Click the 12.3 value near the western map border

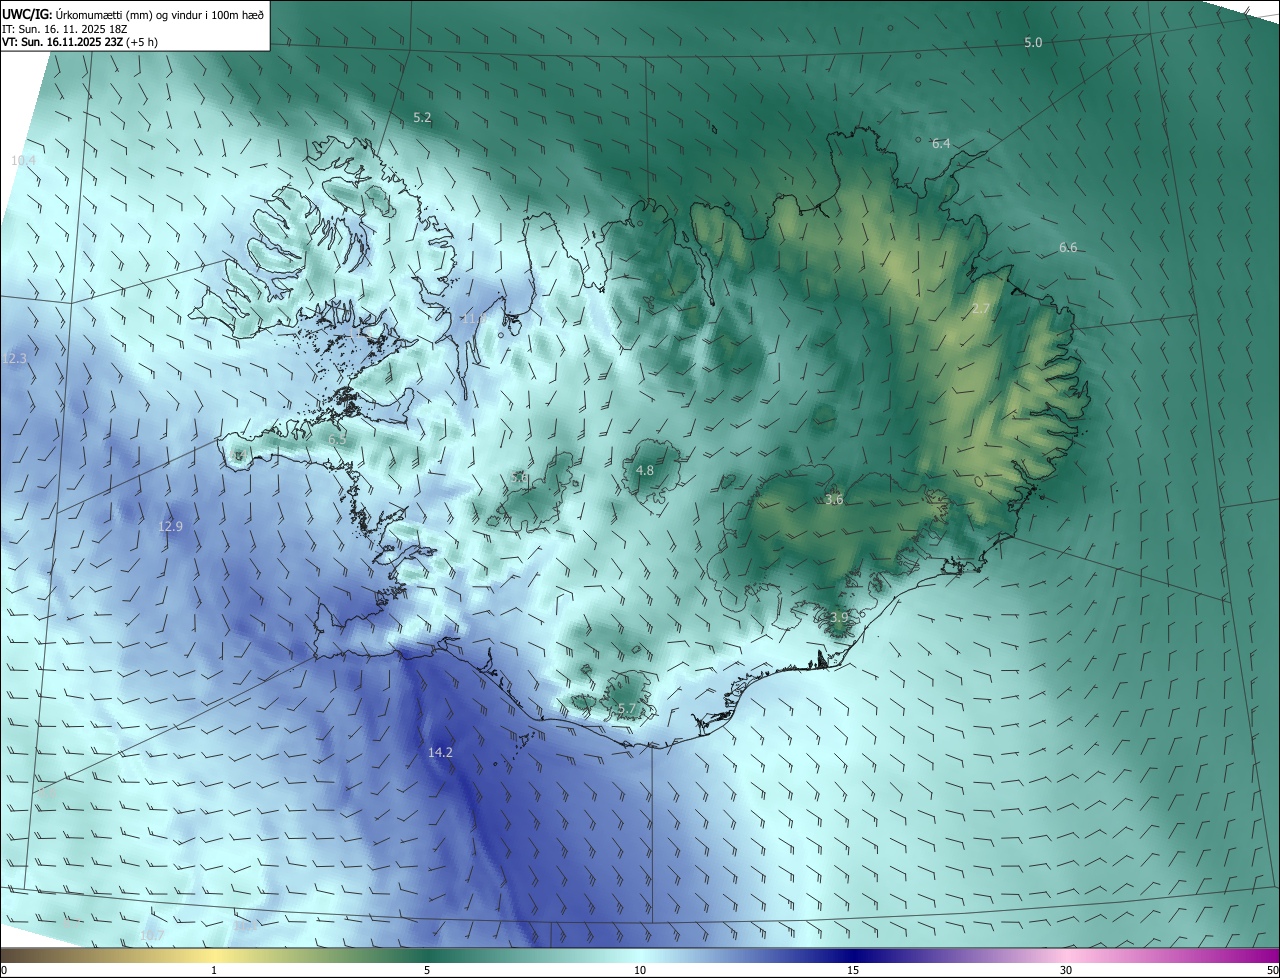pyautogui.click(x=15, y=358)
